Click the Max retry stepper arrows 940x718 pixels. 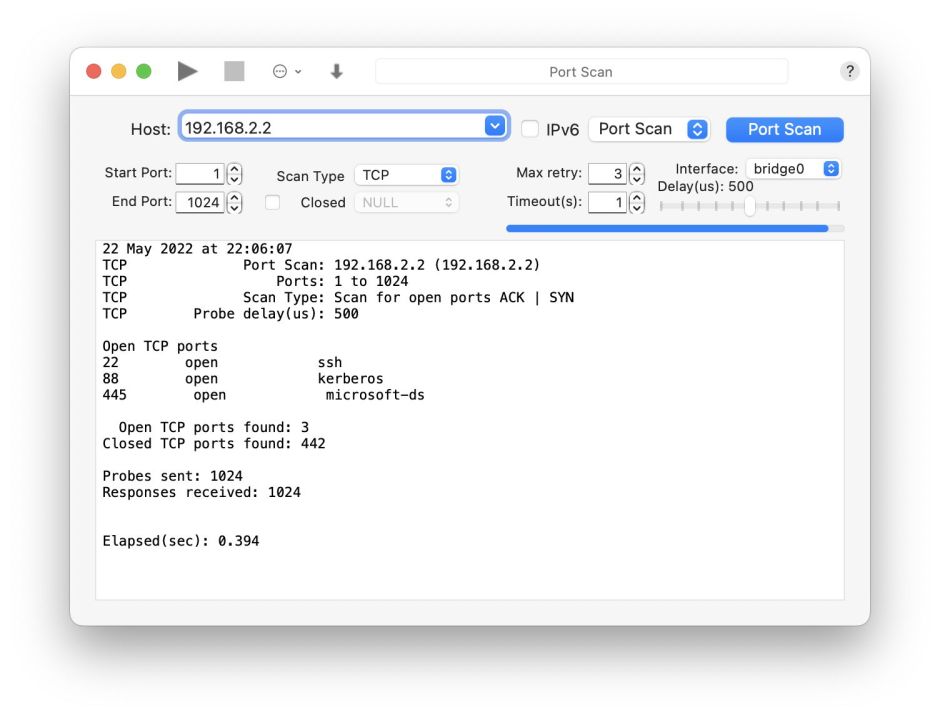pyautogui.click(x=636, y=174)
